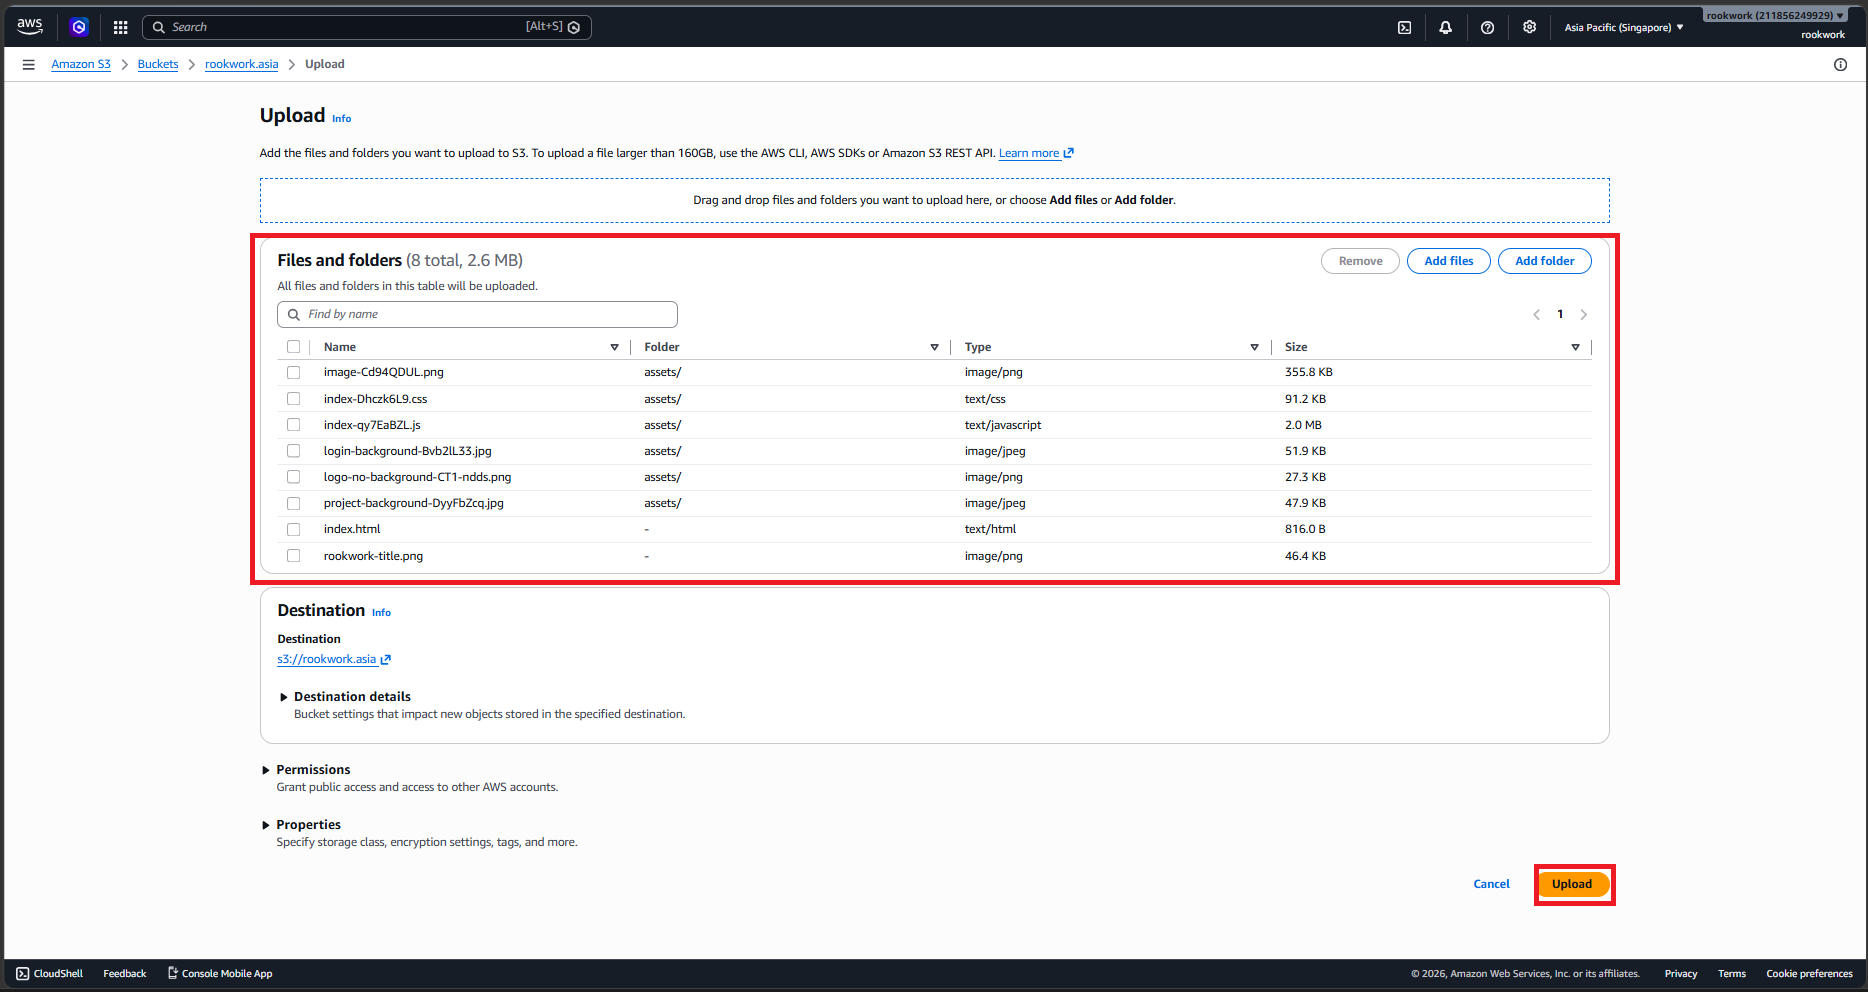Click the 355.8 KB size cell
Viewport: 1868px width, 992px height.
[x=1308, y=372]
